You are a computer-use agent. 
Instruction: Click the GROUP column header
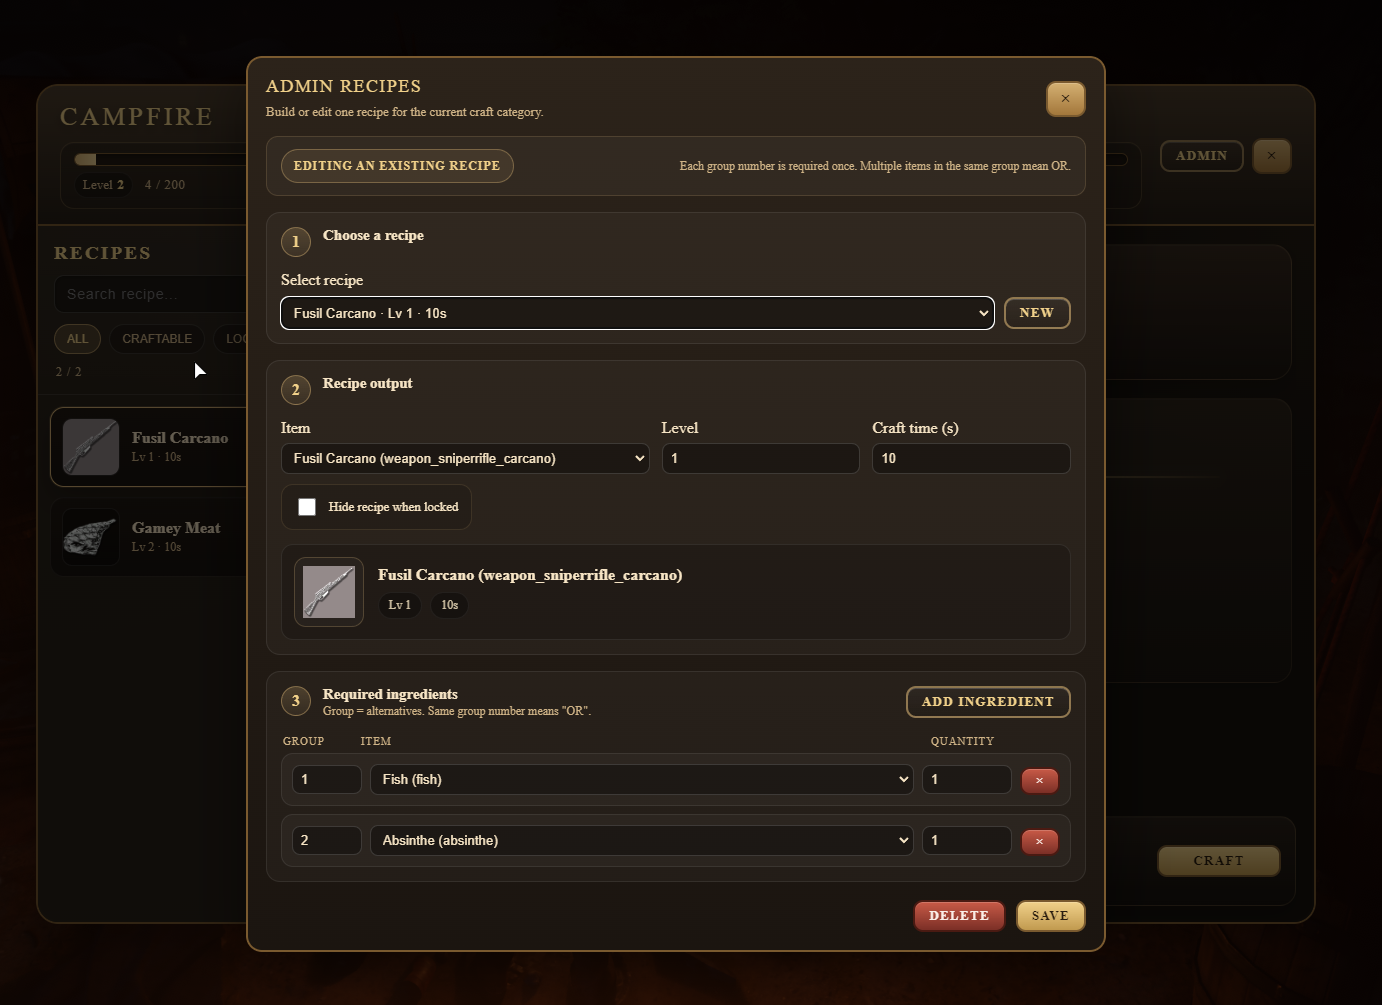tap(303, 741)
